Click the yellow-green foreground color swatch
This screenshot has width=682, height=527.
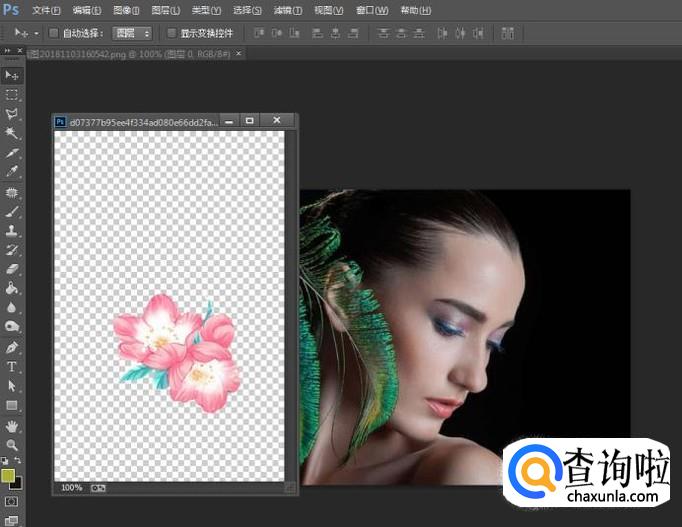click(8, 475)
